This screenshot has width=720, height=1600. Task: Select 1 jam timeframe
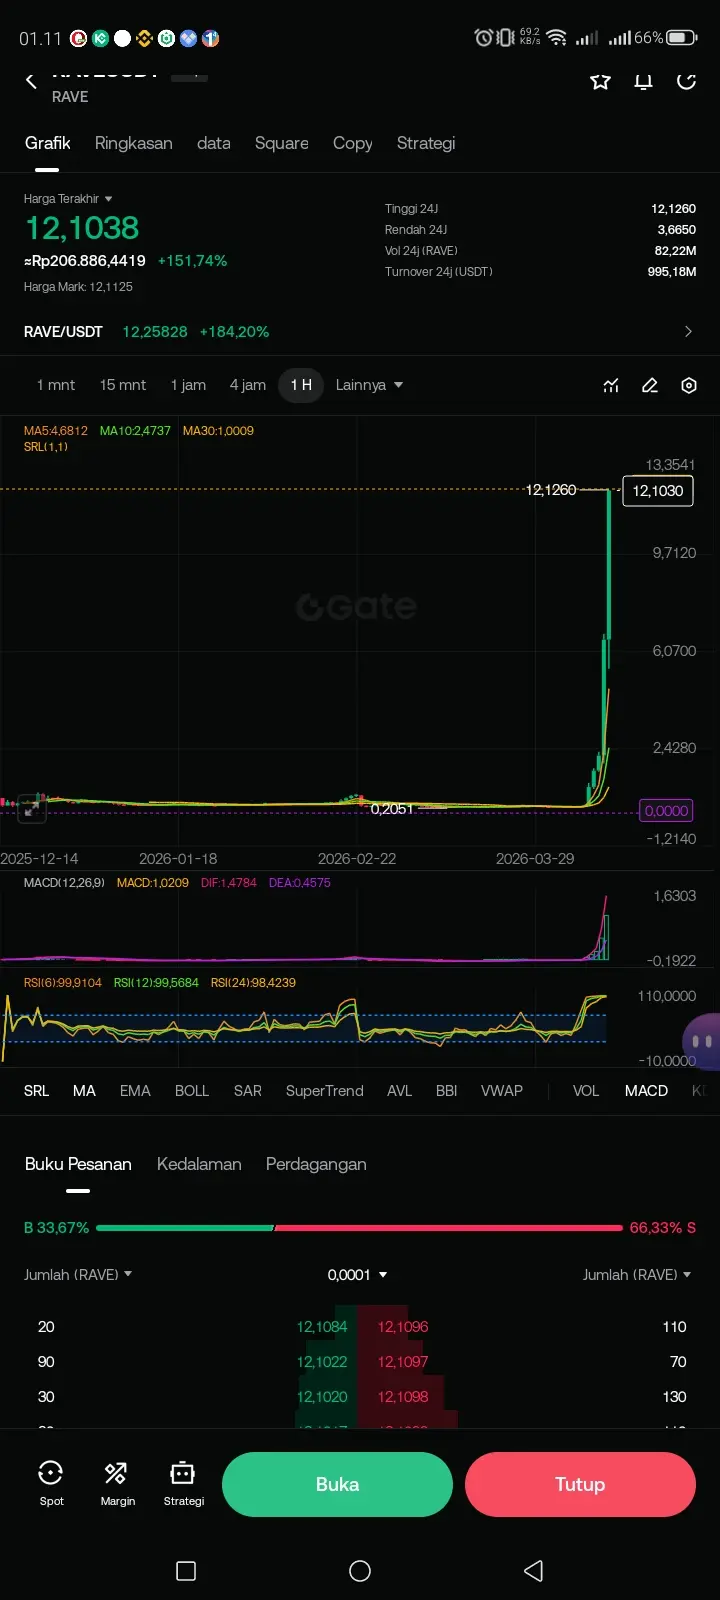click(188, 385)
